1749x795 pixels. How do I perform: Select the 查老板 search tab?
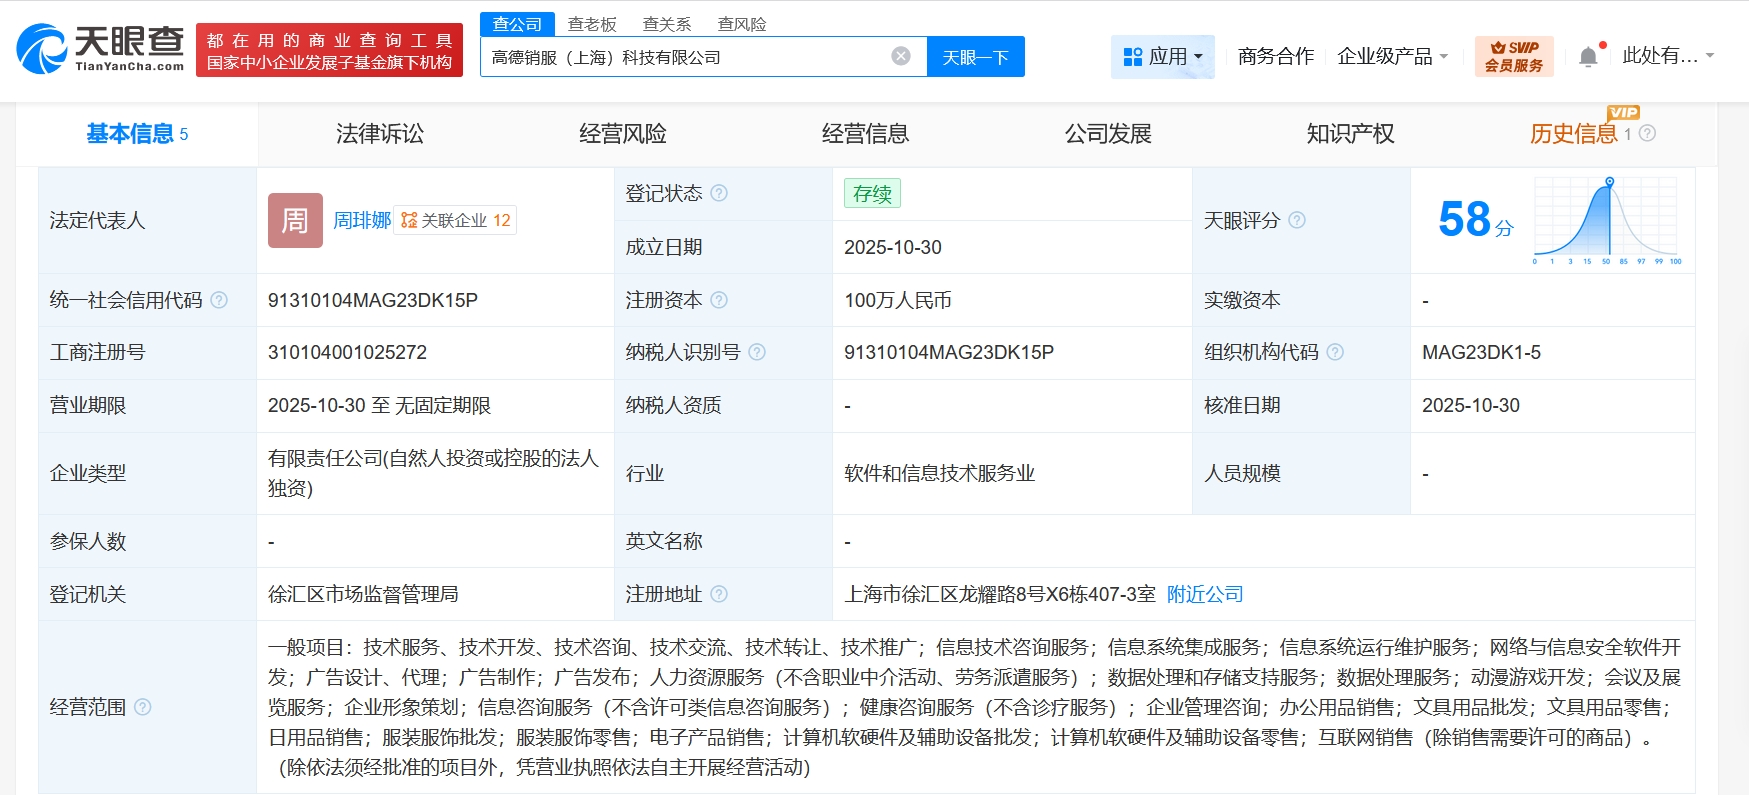(592, 24)
